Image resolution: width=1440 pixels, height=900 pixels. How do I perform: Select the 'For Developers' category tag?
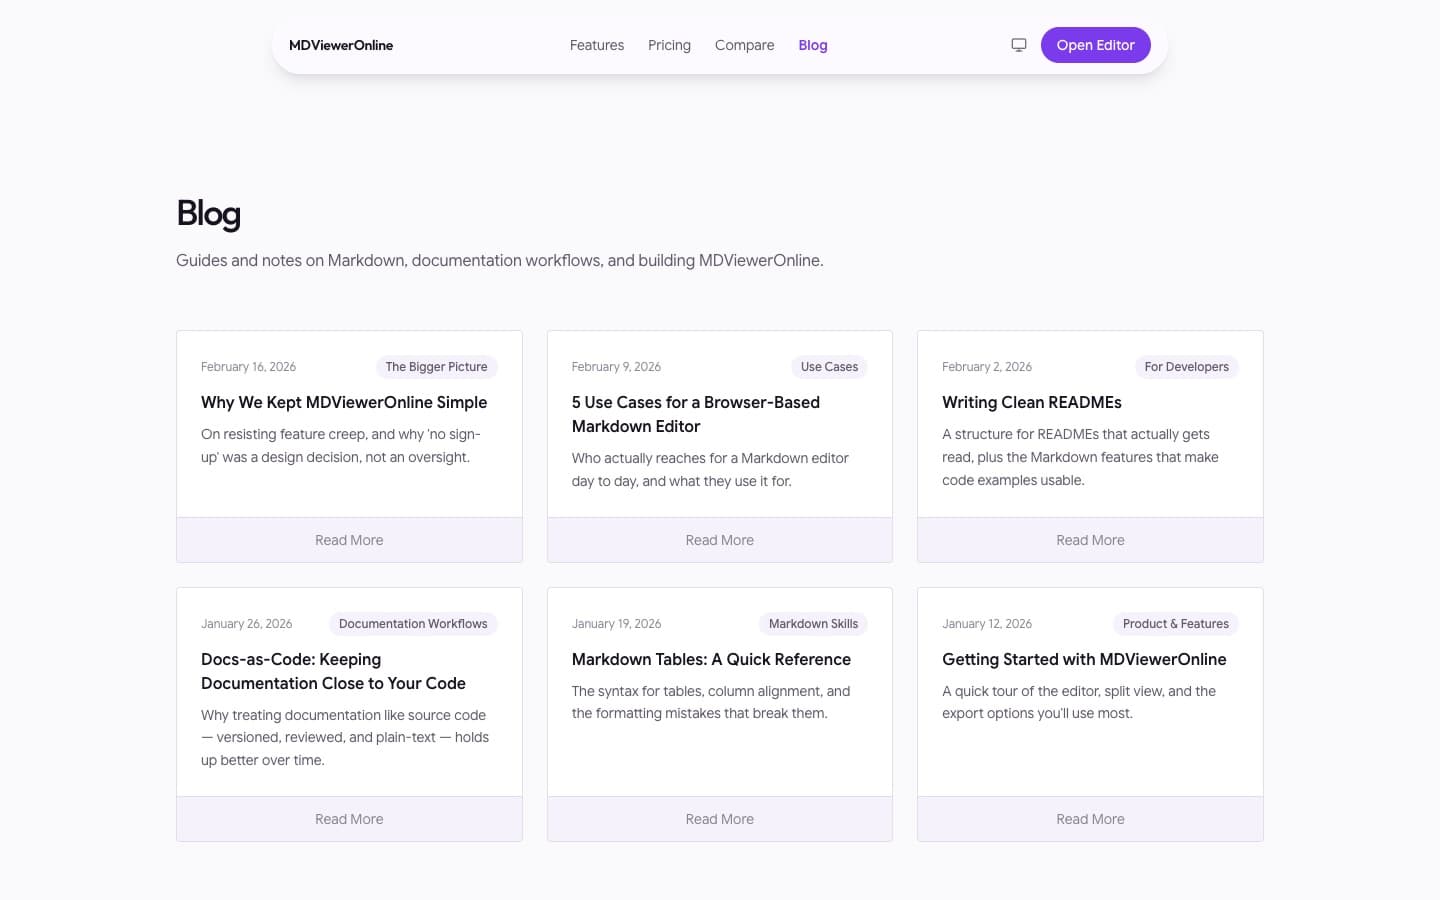1187,367
